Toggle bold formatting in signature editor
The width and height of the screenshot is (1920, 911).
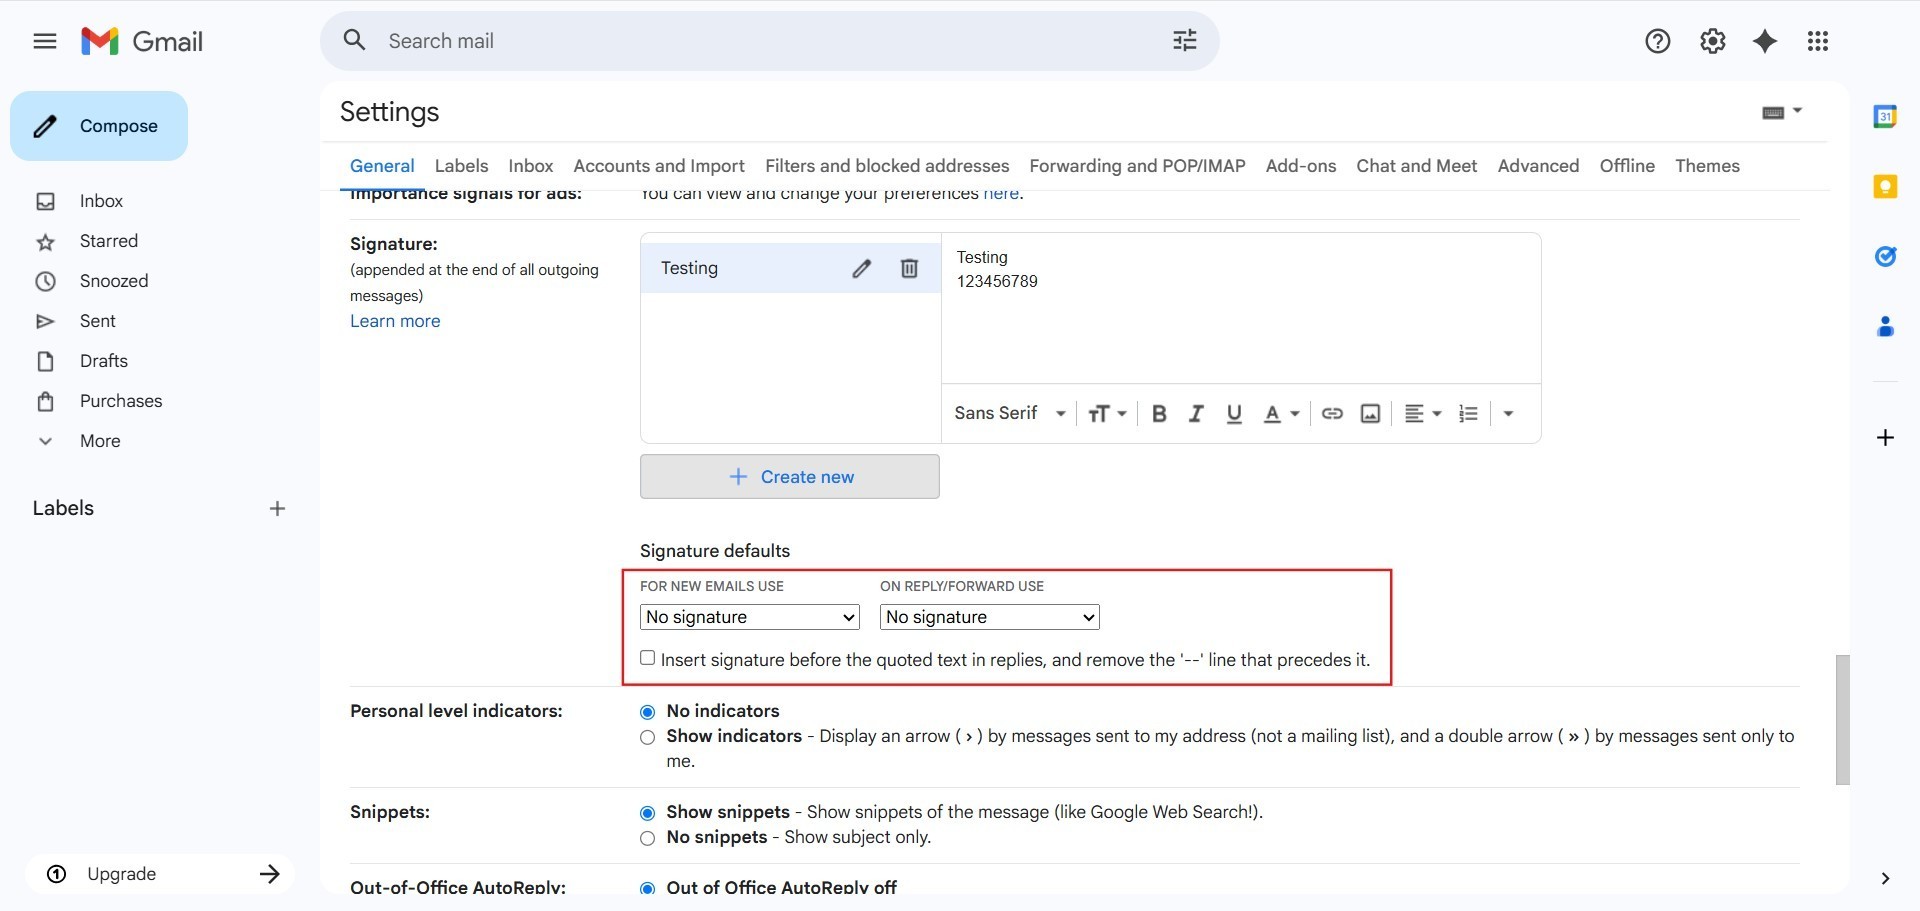click(1159, 414)
